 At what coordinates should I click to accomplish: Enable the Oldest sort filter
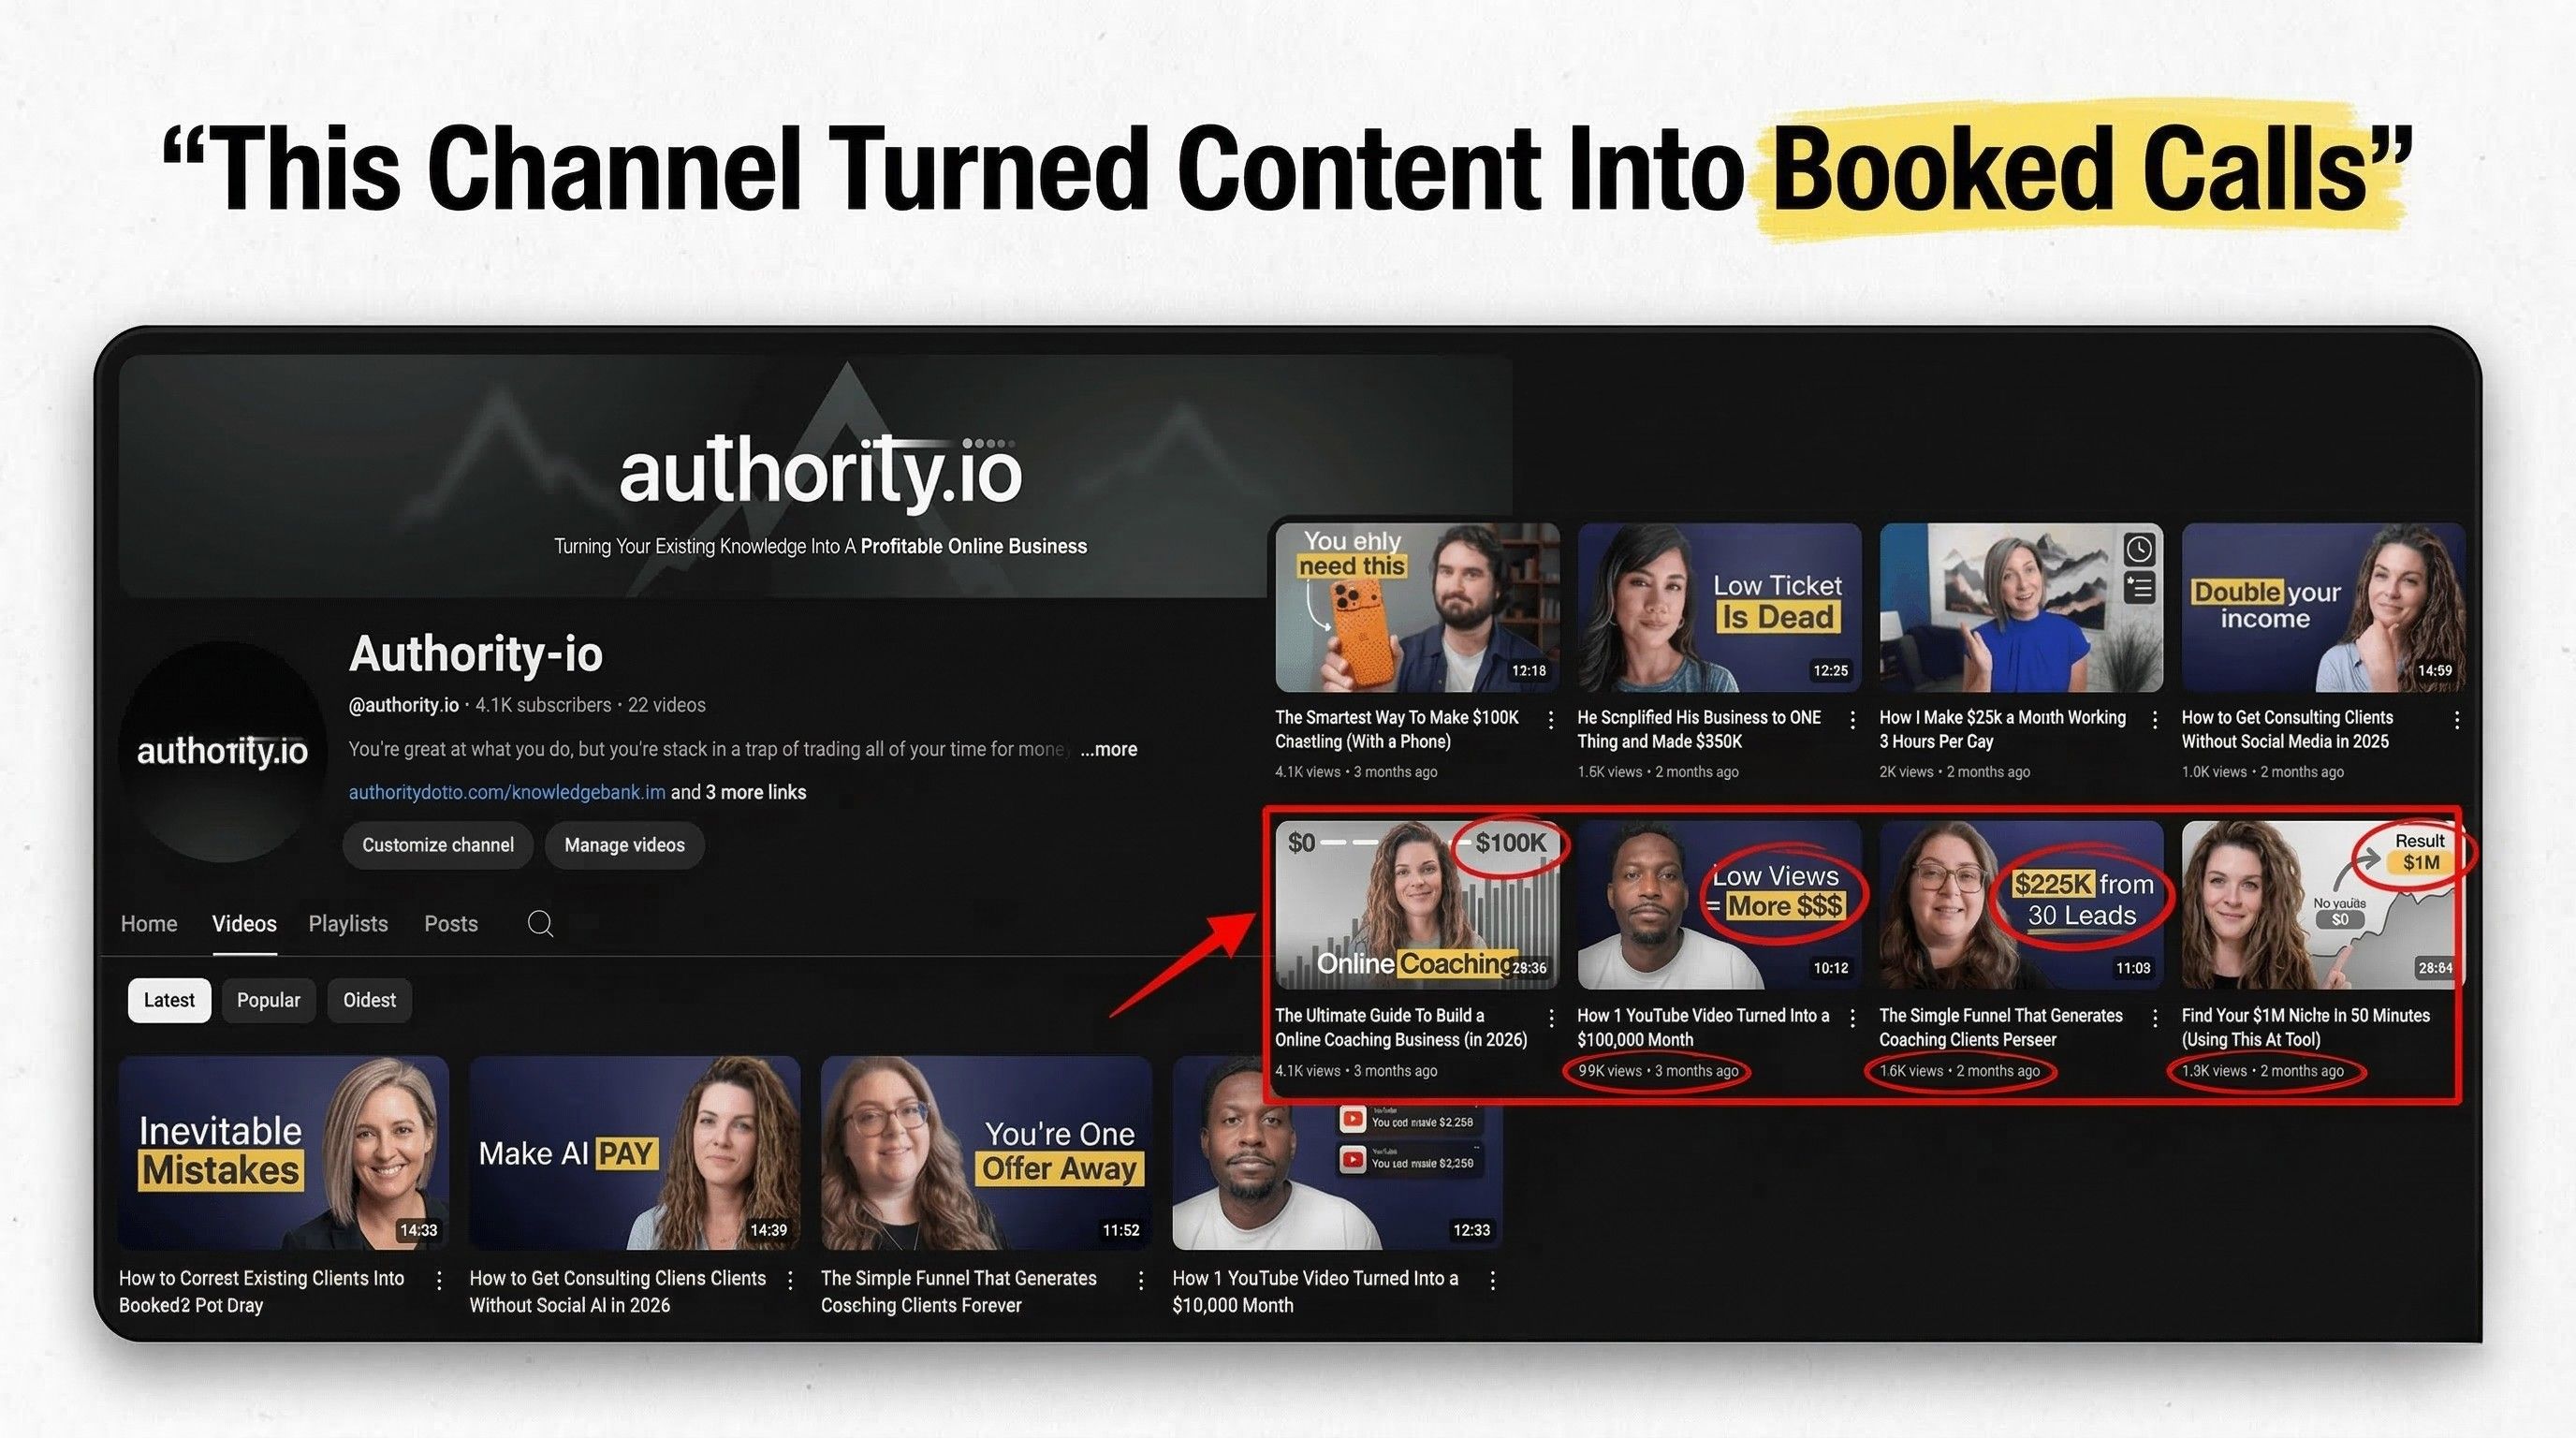[369, 999]
